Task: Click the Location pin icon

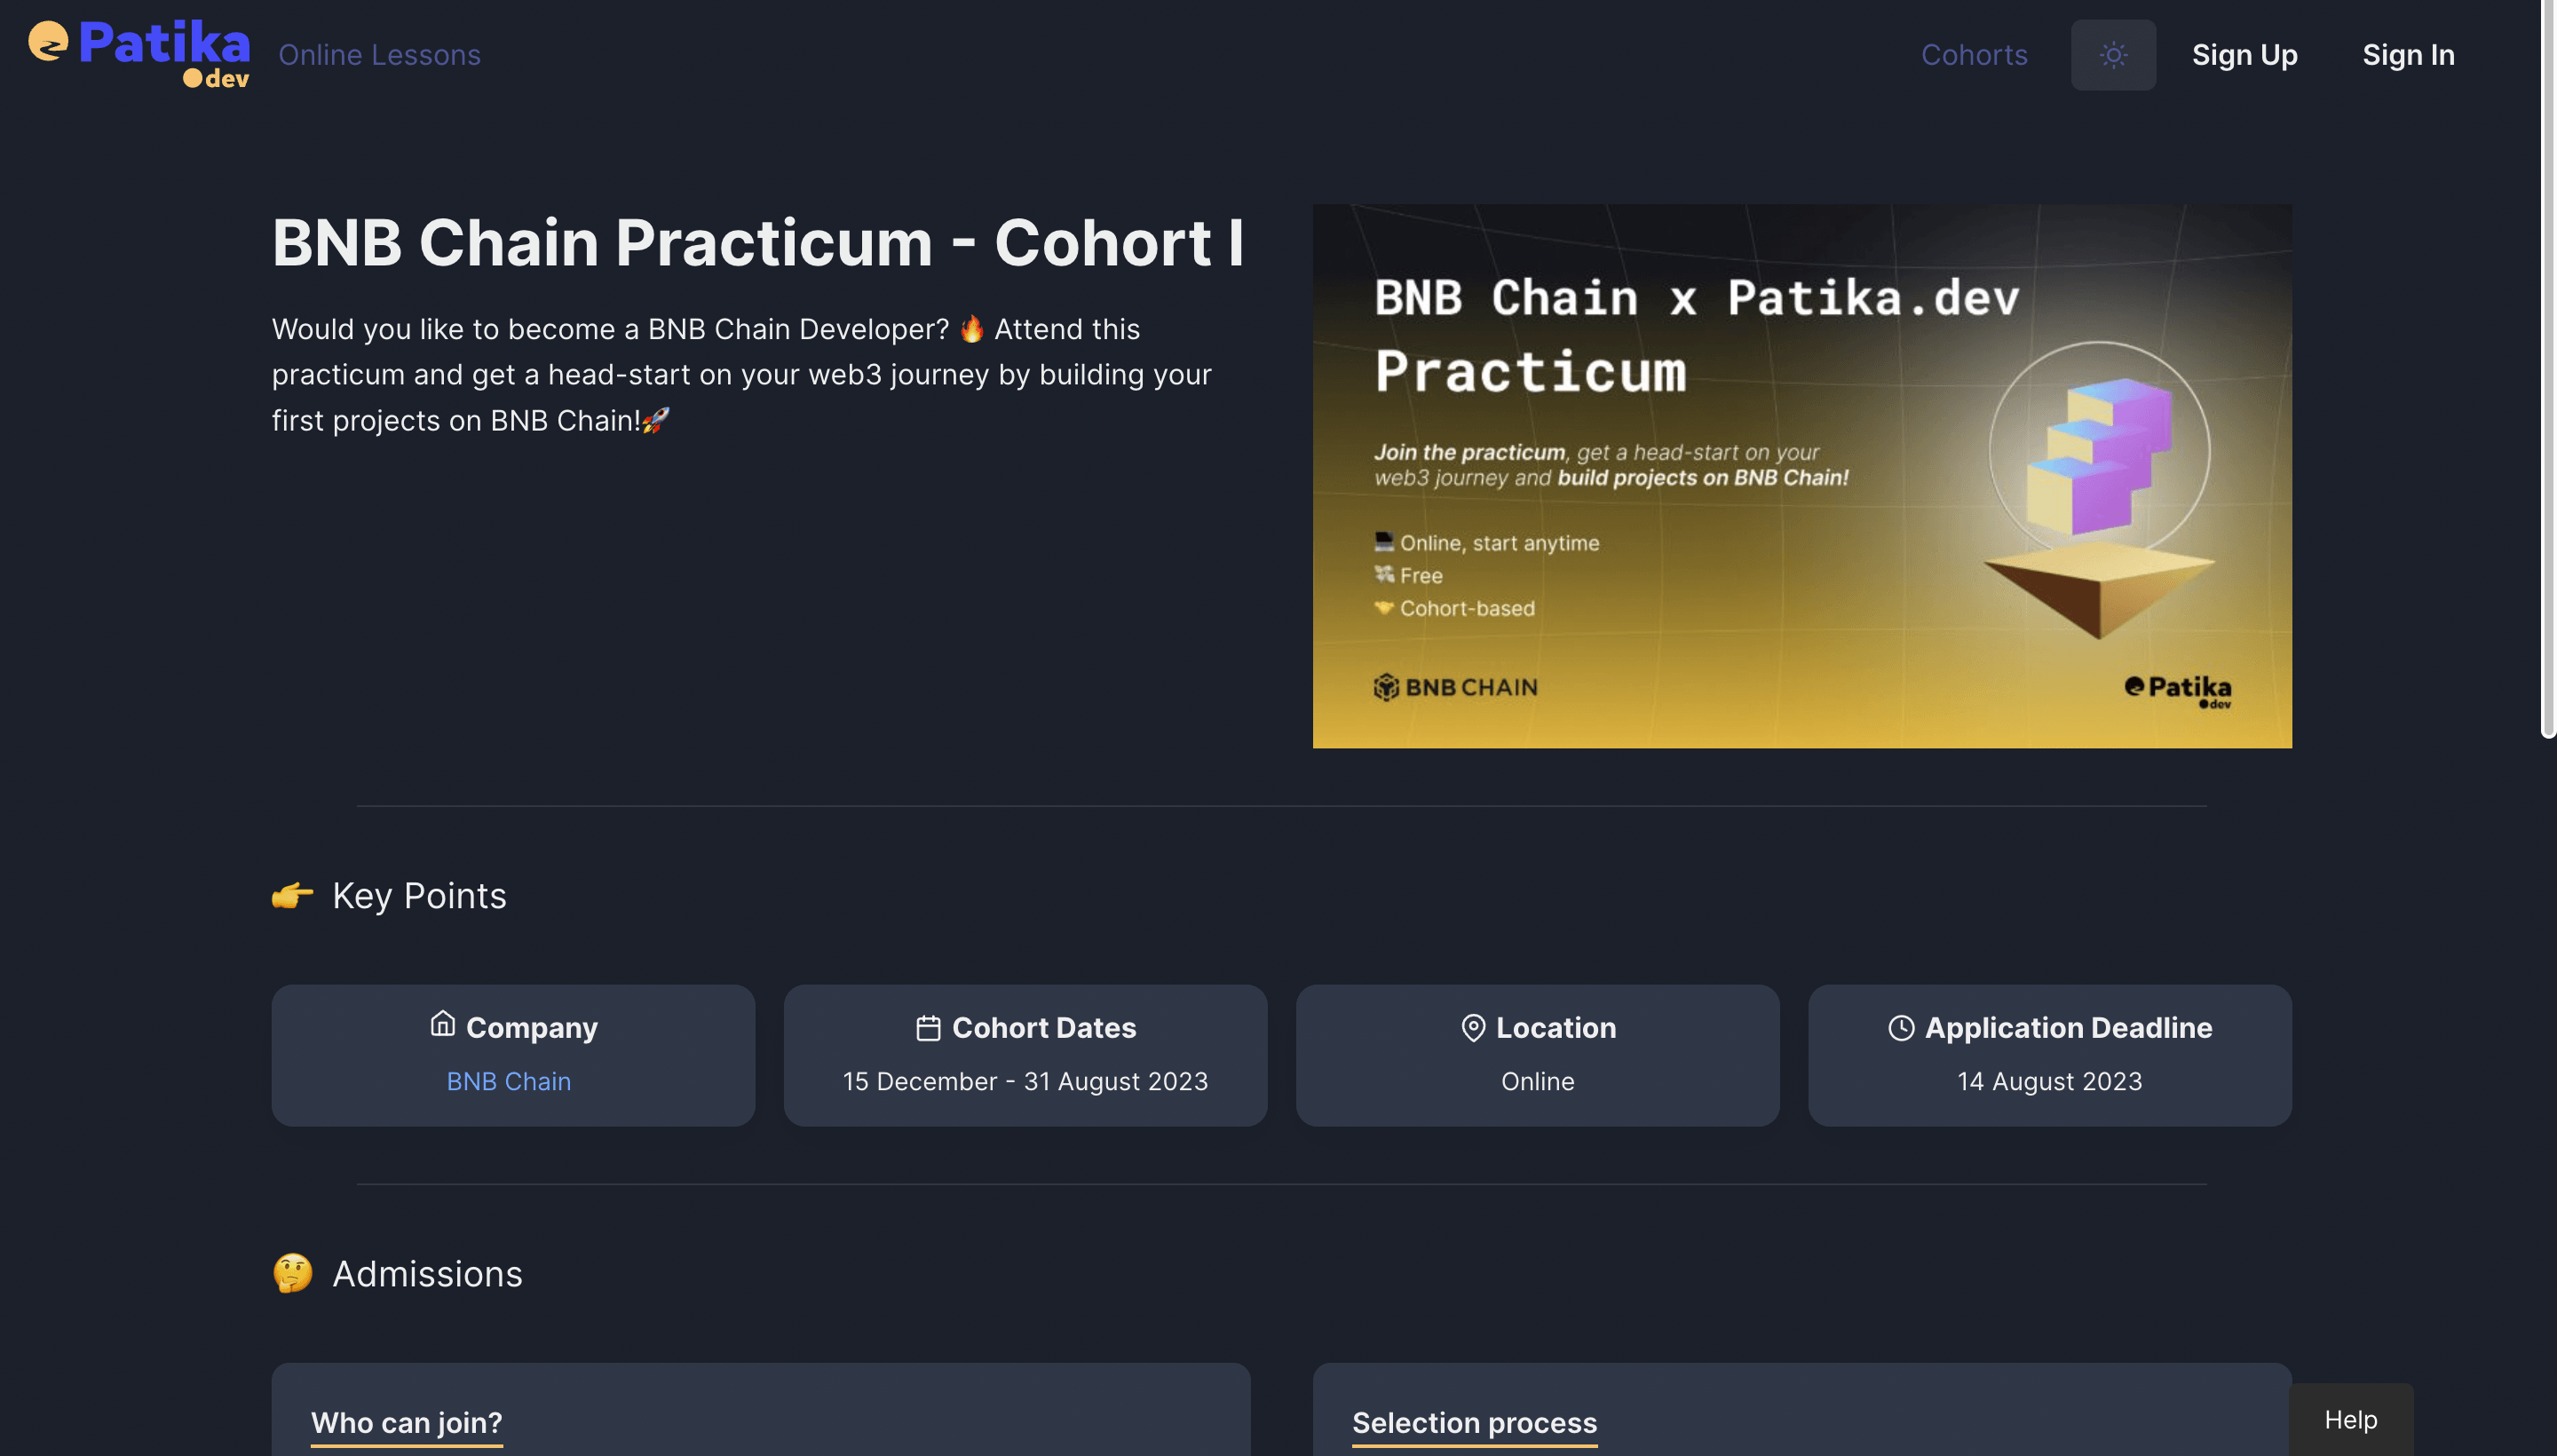Action: pyautogui.click(x=1472, y=1028)
